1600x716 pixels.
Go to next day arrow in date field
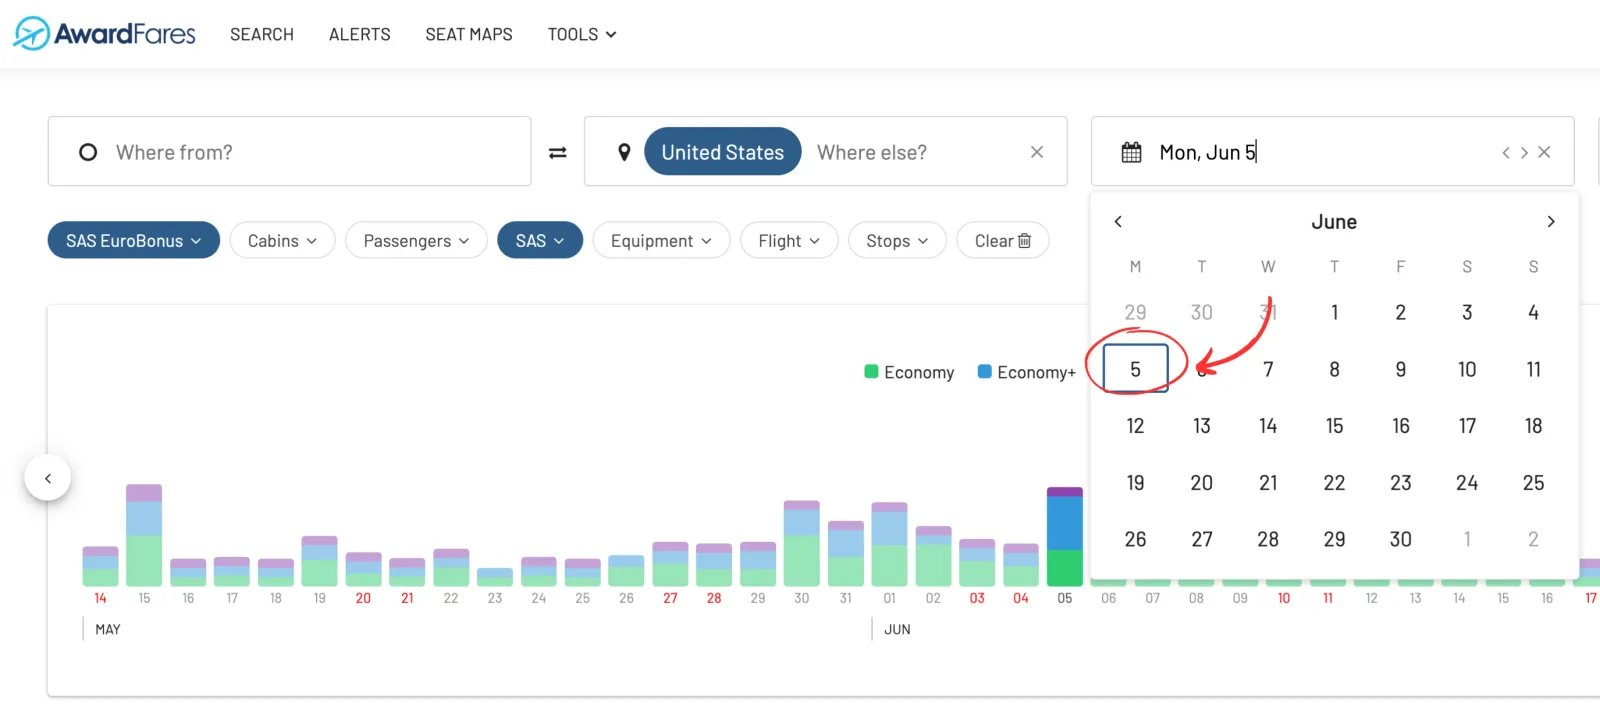click(1524, 152)
